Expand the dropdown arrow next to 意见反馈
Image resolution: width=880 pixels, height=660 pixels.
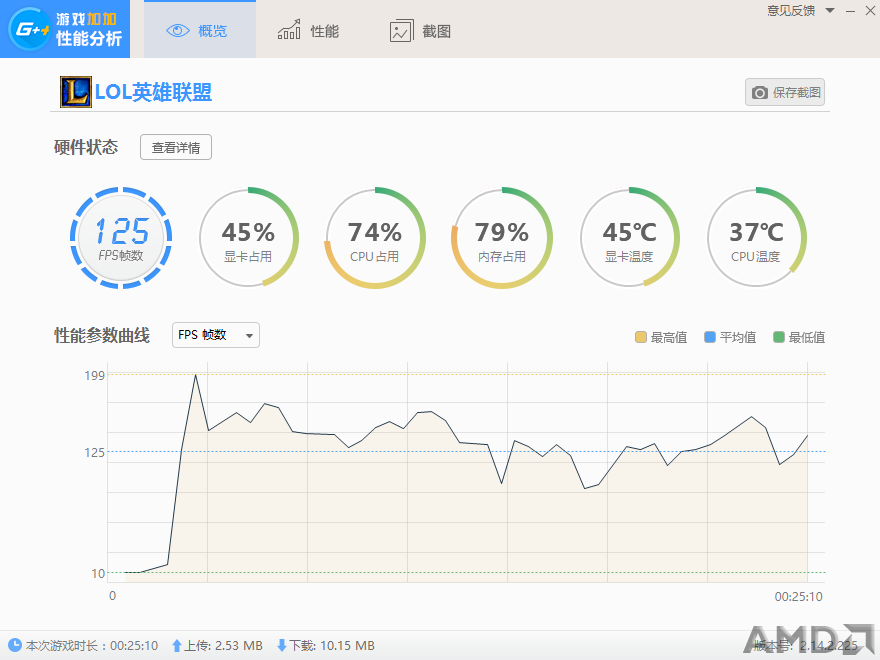(830, 11)
